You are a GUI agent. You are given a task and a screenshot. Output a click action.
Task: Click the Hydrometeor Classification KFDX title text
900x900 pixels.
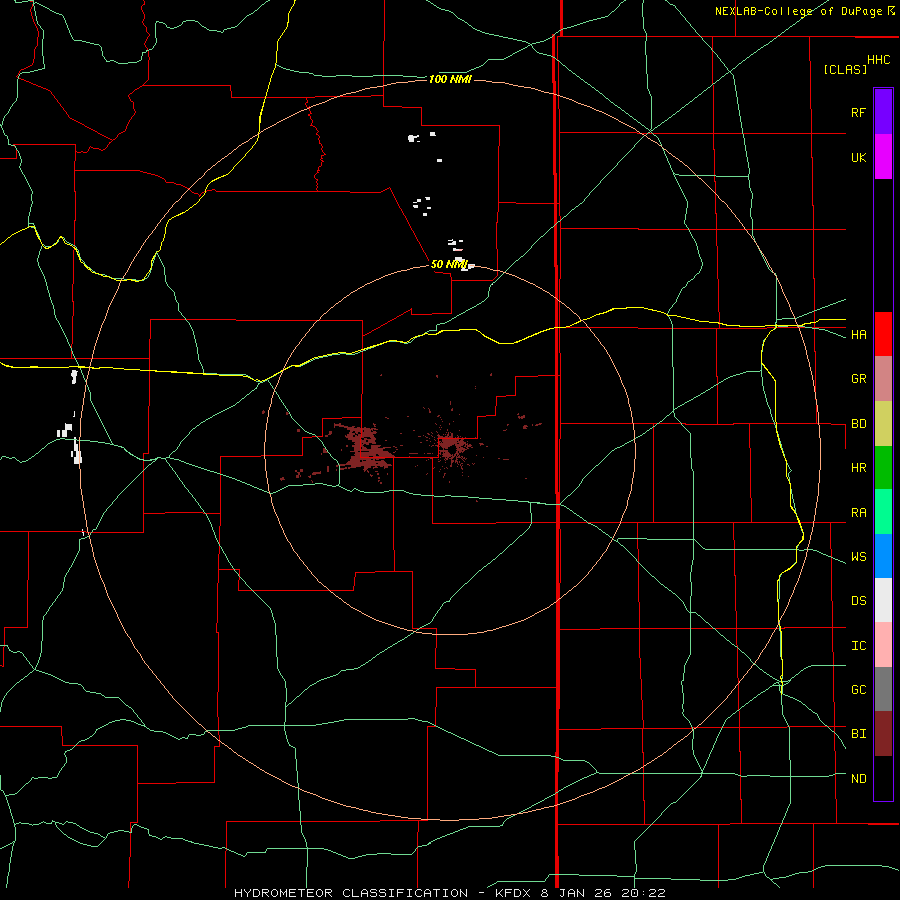tap(449, 893)
